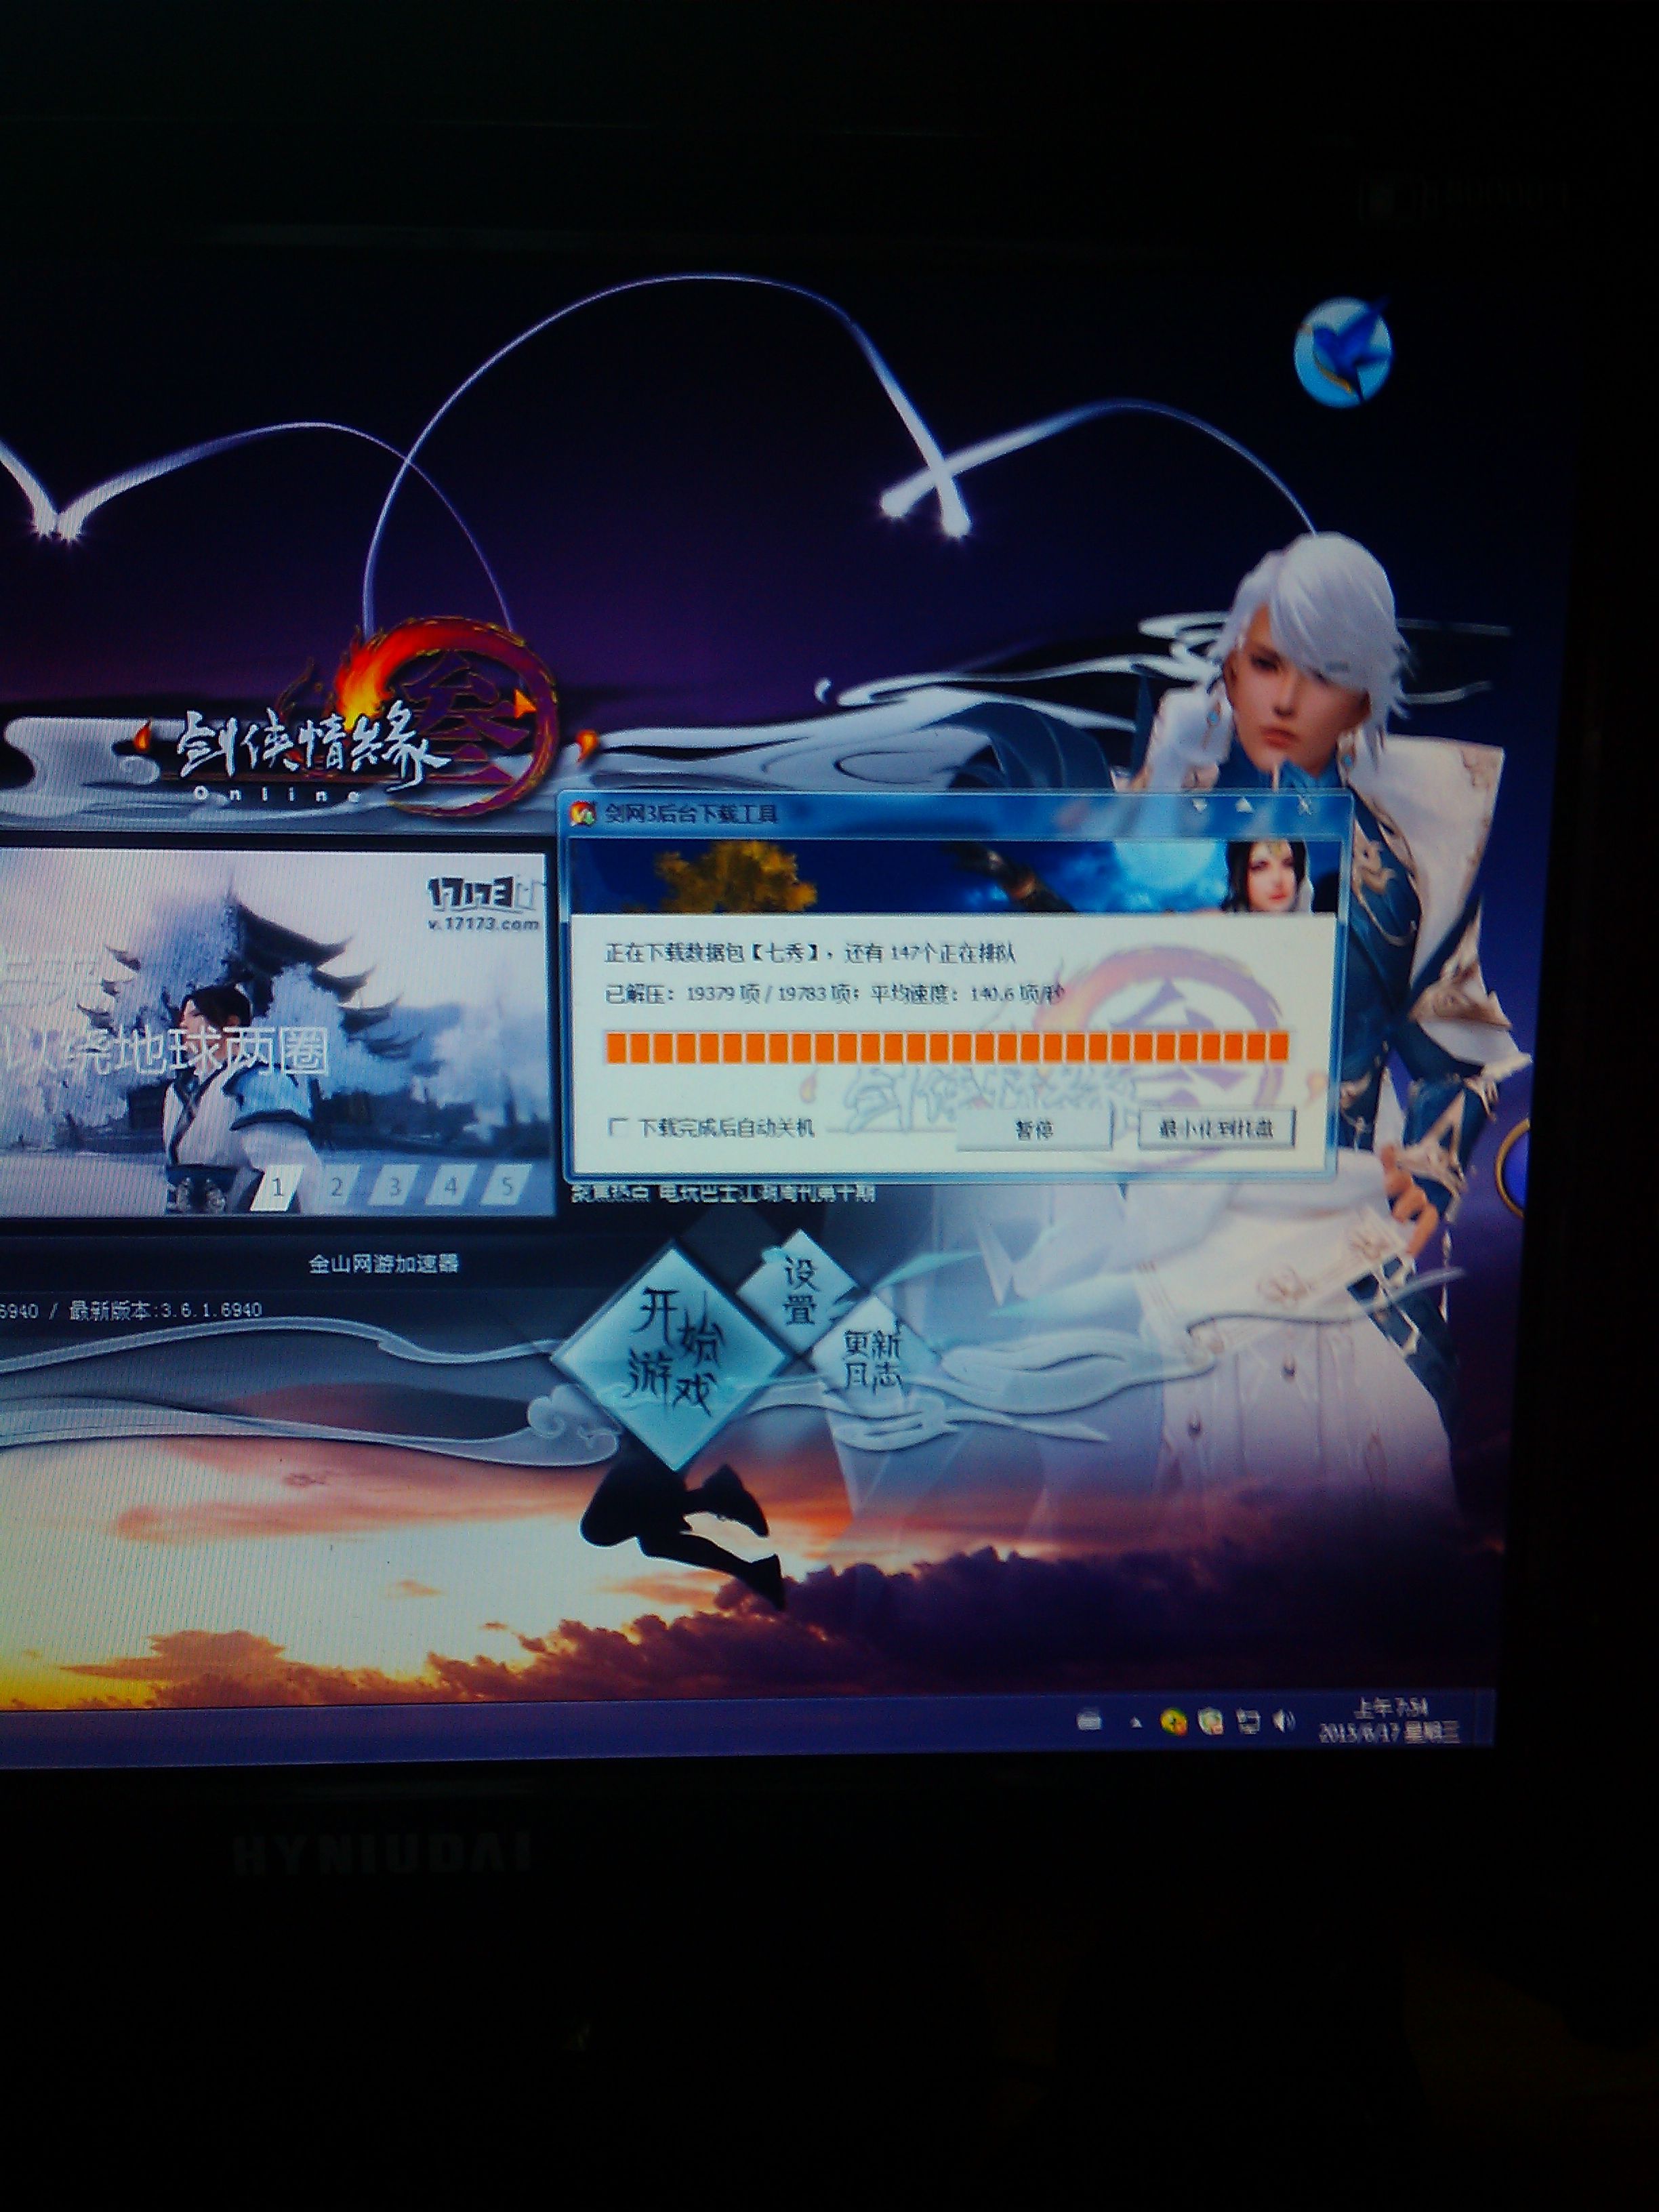This screenshot has width=1659, height=2212.
Task: Click the blue bird desktop icon
Action: pyautogui.click(x=1343, y=352)
